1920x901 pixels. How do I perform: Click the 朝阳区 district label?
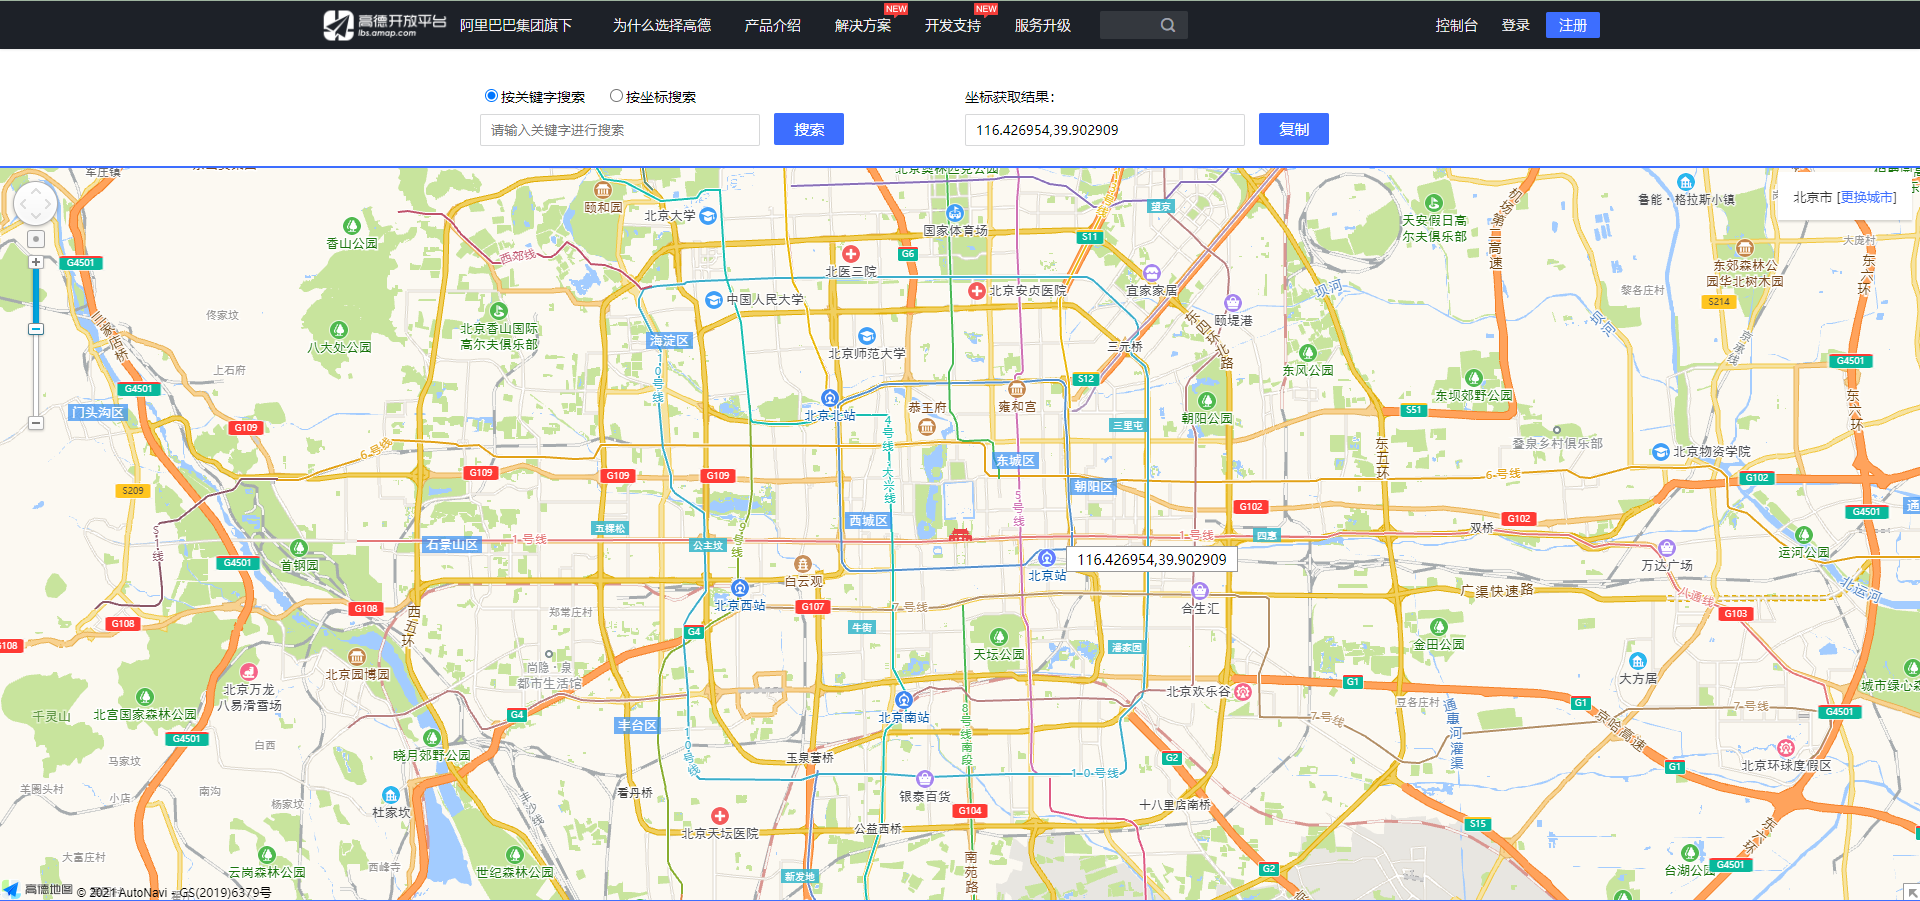pyautogui.click(x=1094, y=486)
